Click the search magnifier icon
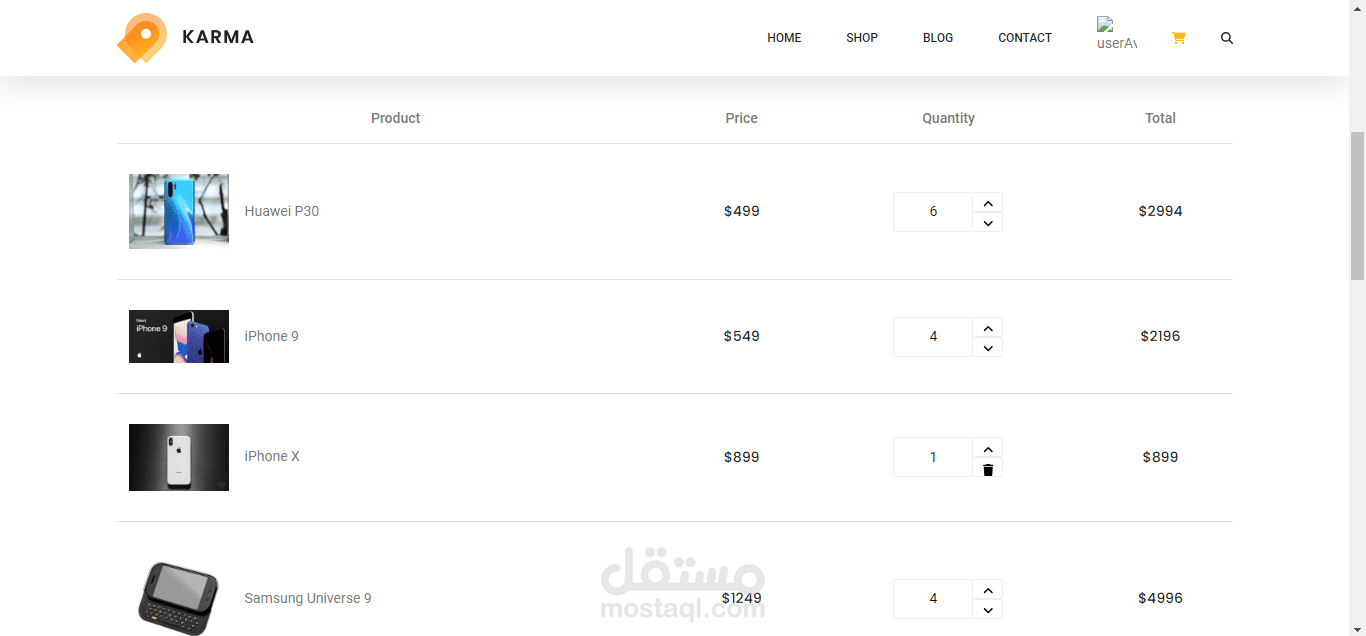 tap(1227, 38)
